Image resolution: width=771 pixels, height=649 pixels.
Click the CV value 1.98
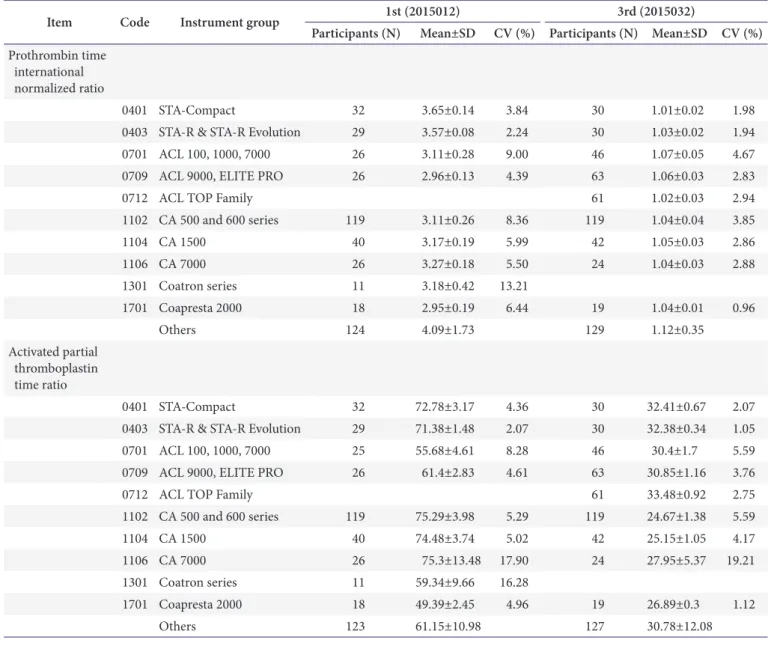click(743, 110)
